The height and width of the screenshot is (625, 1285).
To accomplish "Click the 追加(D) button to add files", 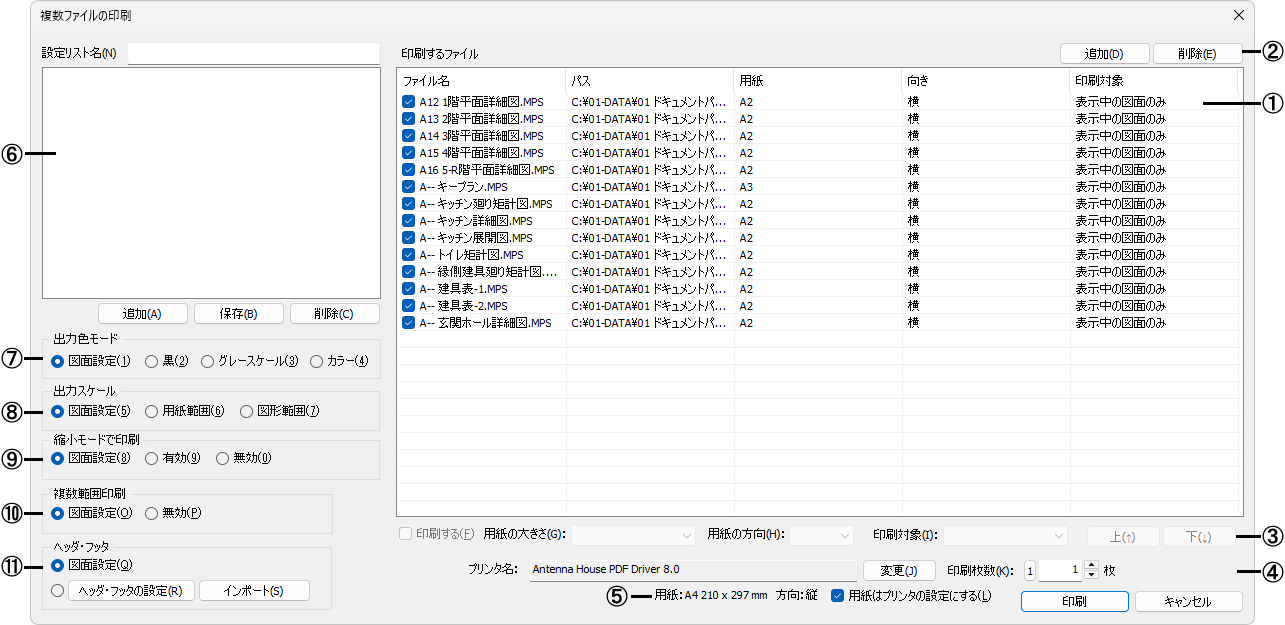I will [x=1104, y=54].
